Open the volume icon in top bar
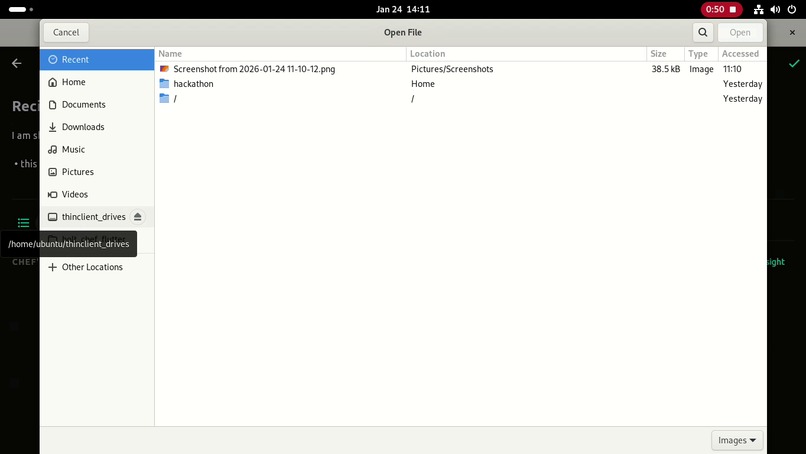This screenshot has height=454, width=806. click(x=775, y=9)
